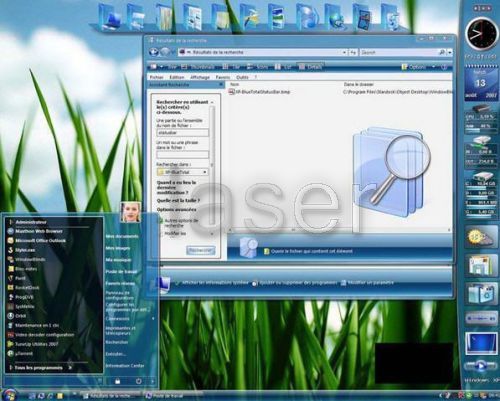
Task: Open Poste de travail link in Start menu
Action: [x=121, y=271]
